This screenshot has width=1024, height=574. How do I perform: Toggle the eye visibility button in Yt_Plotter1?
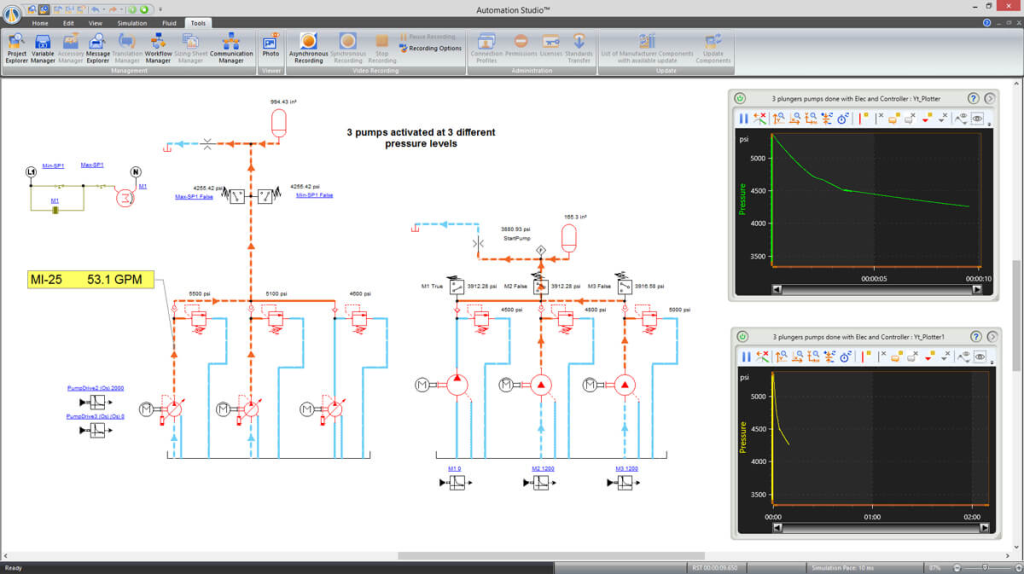[x=980, y=357]
